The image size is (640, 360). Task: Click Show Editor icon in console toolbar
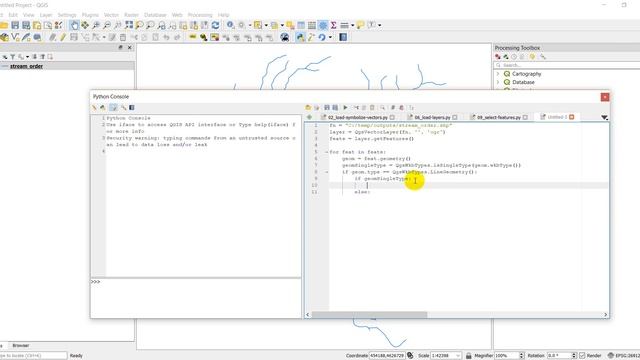(x=113, y=107)
